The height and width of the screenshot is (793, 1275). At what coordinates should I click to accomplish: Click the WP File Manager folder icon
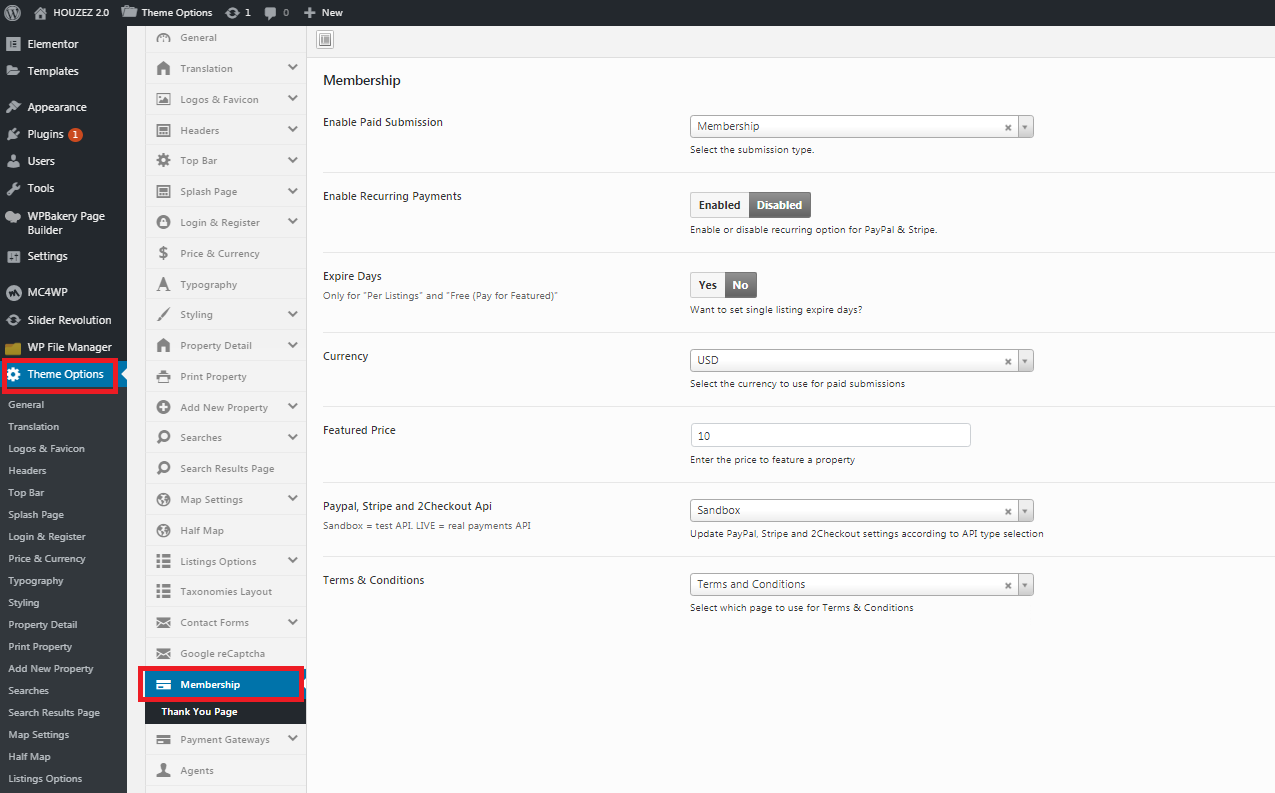click(13, 347)
